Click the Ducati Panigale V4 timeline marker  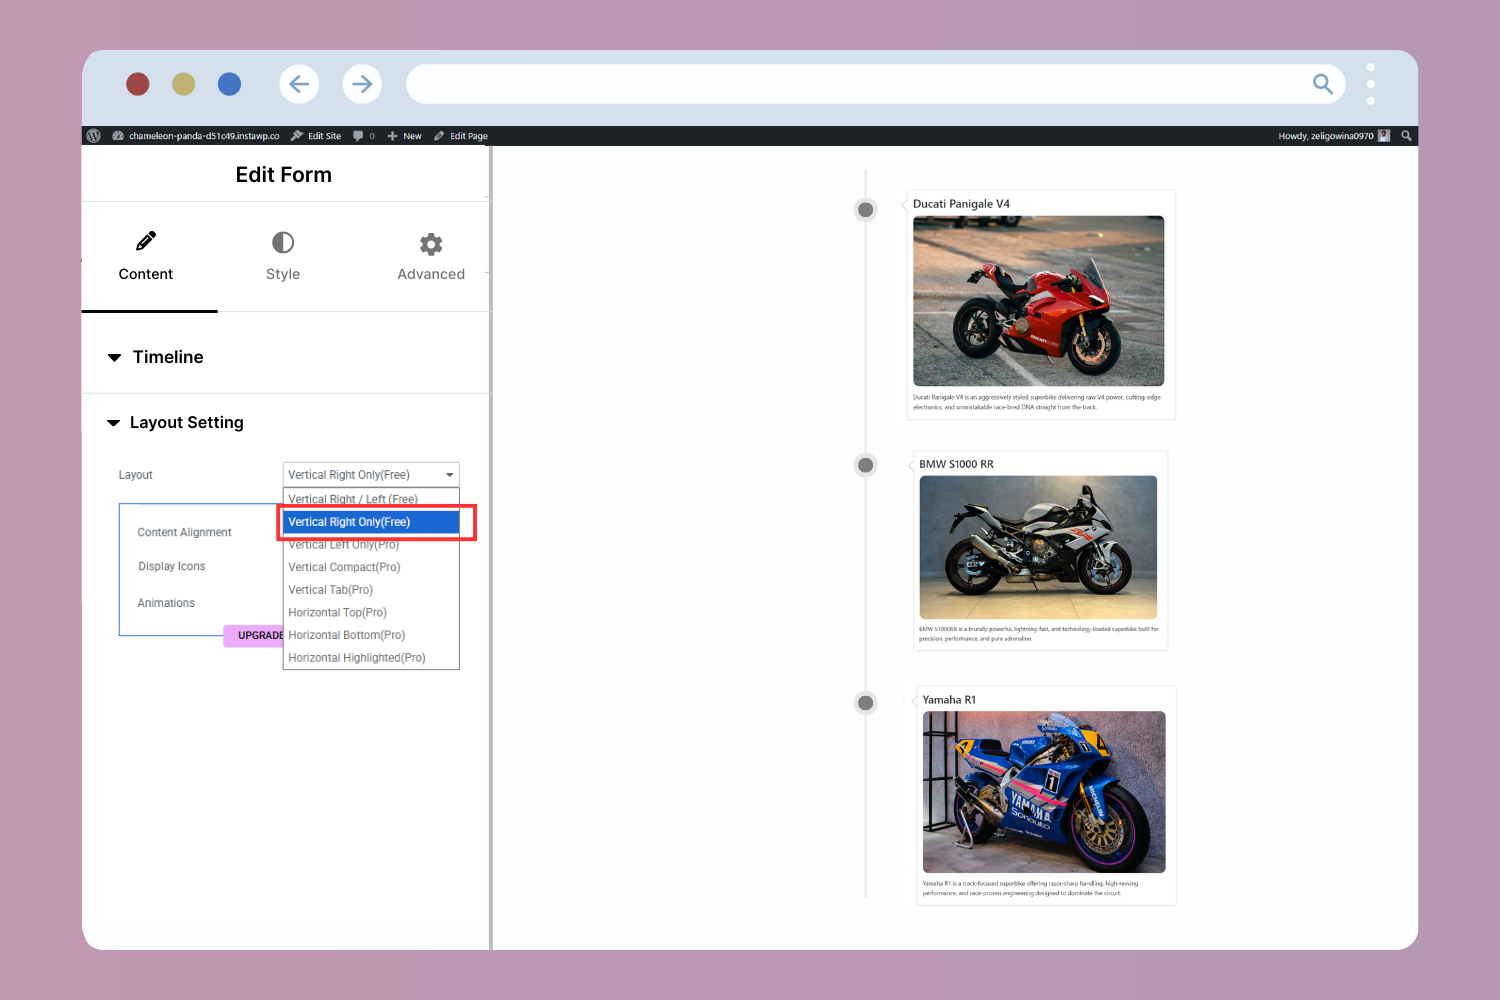tap(866, 210)
